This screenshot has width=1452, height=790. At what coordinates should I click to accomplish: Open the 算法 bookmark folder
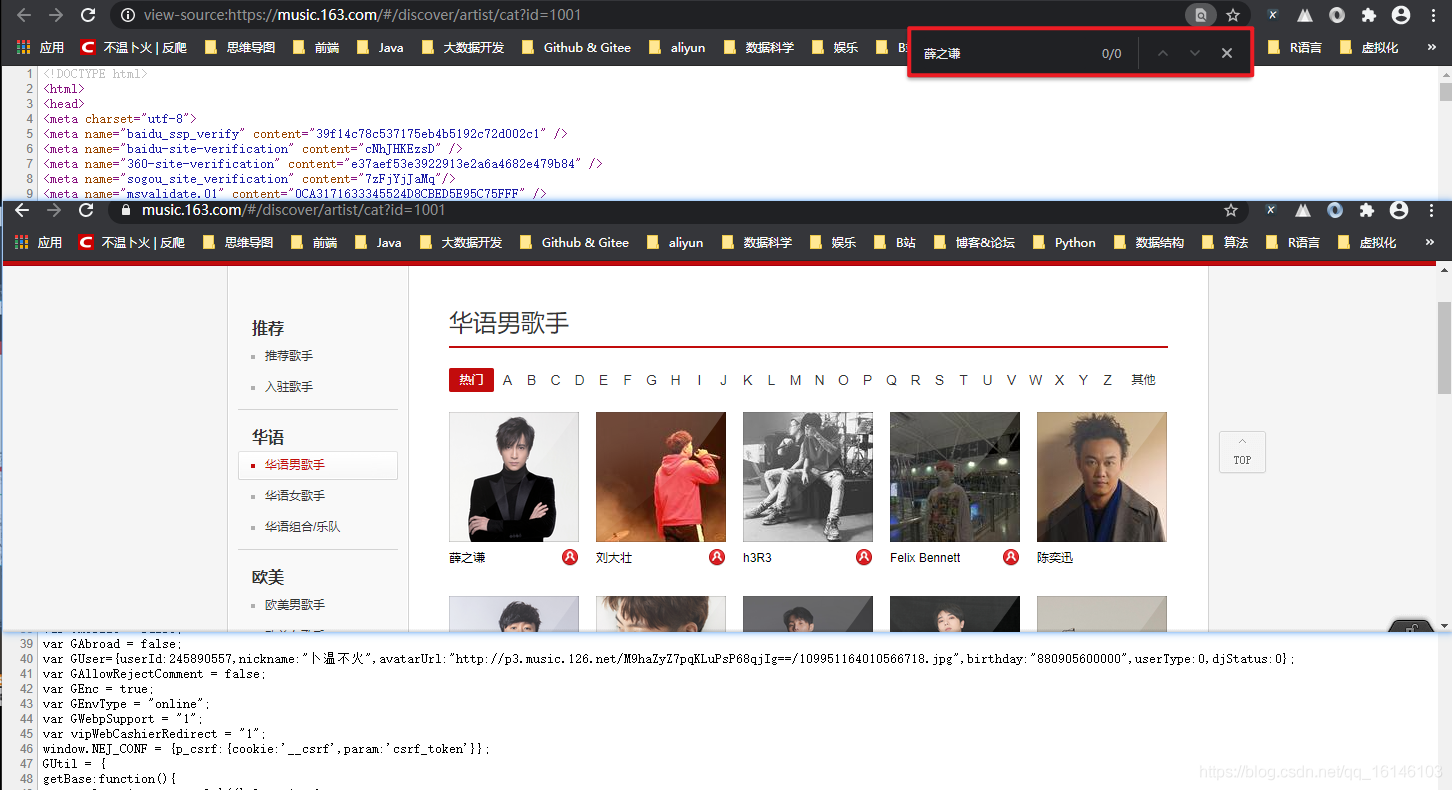click(x=1224, y=242)
